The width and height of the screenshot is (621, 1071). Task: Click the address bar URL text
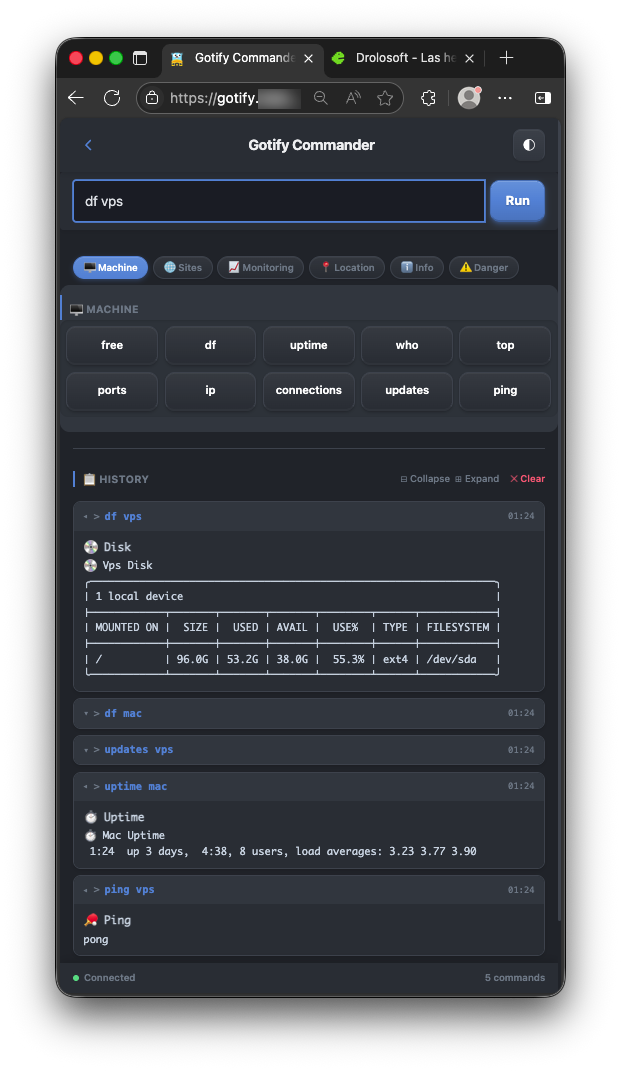click(235, 98)
